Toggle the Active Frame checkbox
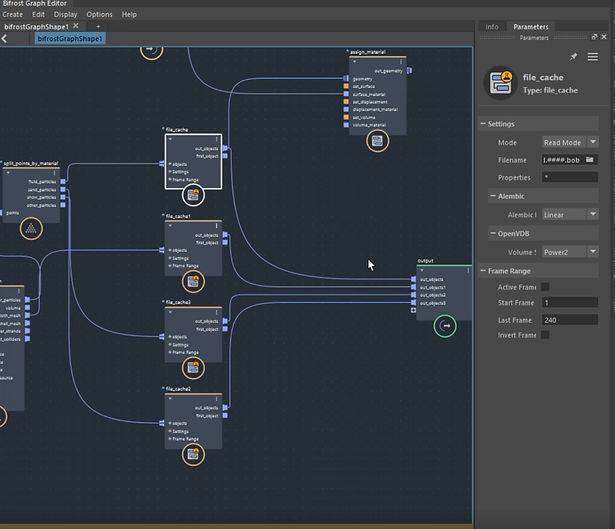Viewport: 615px width, 529px height. click(545, 287)
